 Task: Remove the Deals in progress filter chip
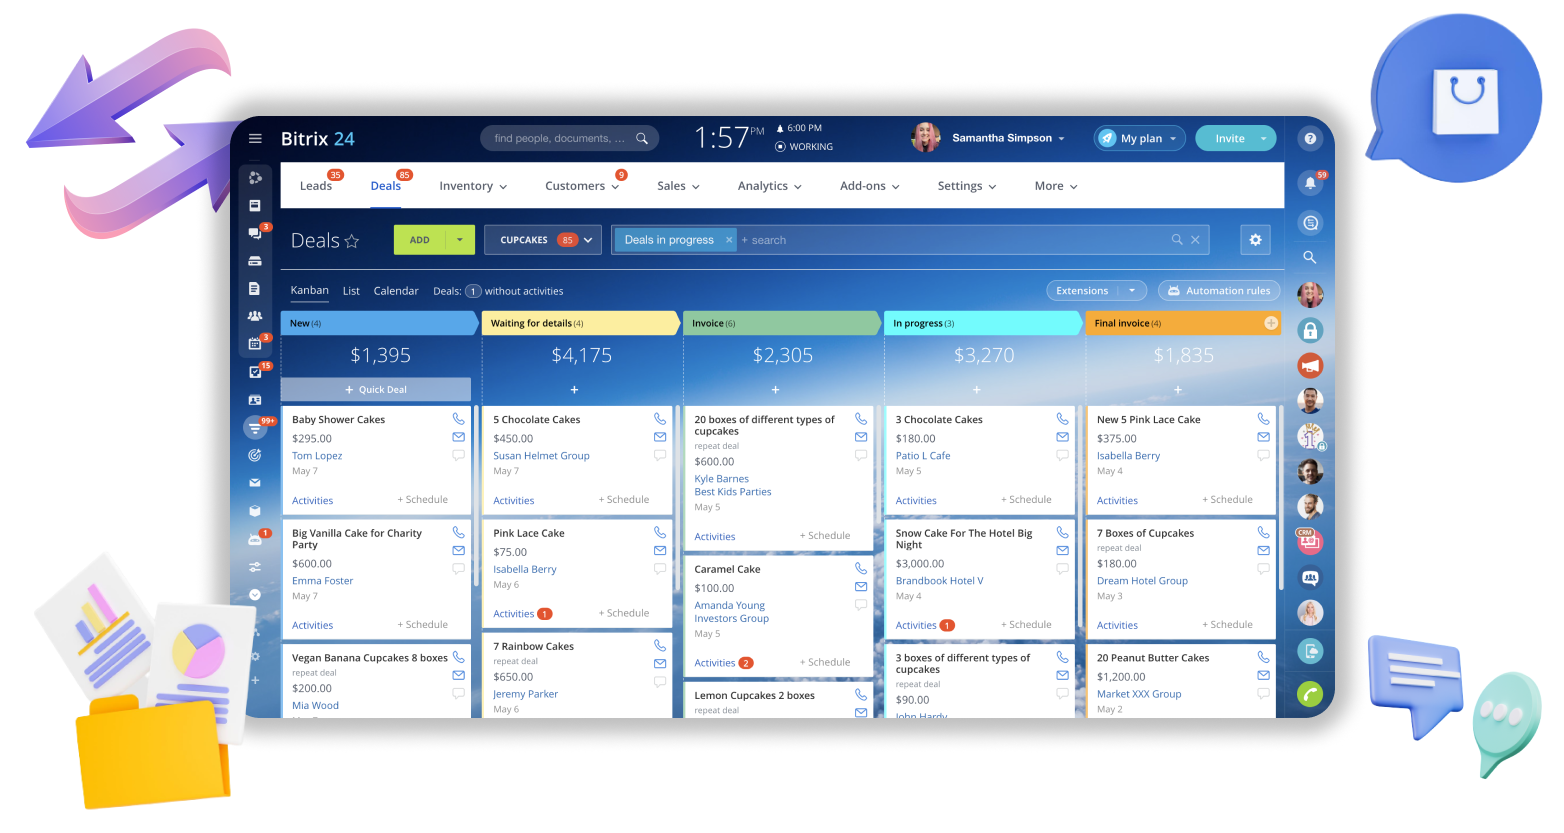pos(729,240)
